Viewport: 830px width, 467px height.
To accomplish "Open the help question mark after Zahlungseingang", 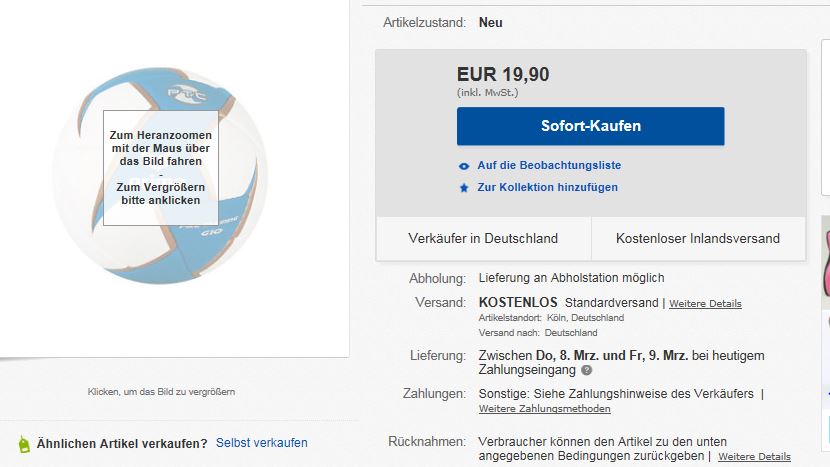I will pos(587,370).
